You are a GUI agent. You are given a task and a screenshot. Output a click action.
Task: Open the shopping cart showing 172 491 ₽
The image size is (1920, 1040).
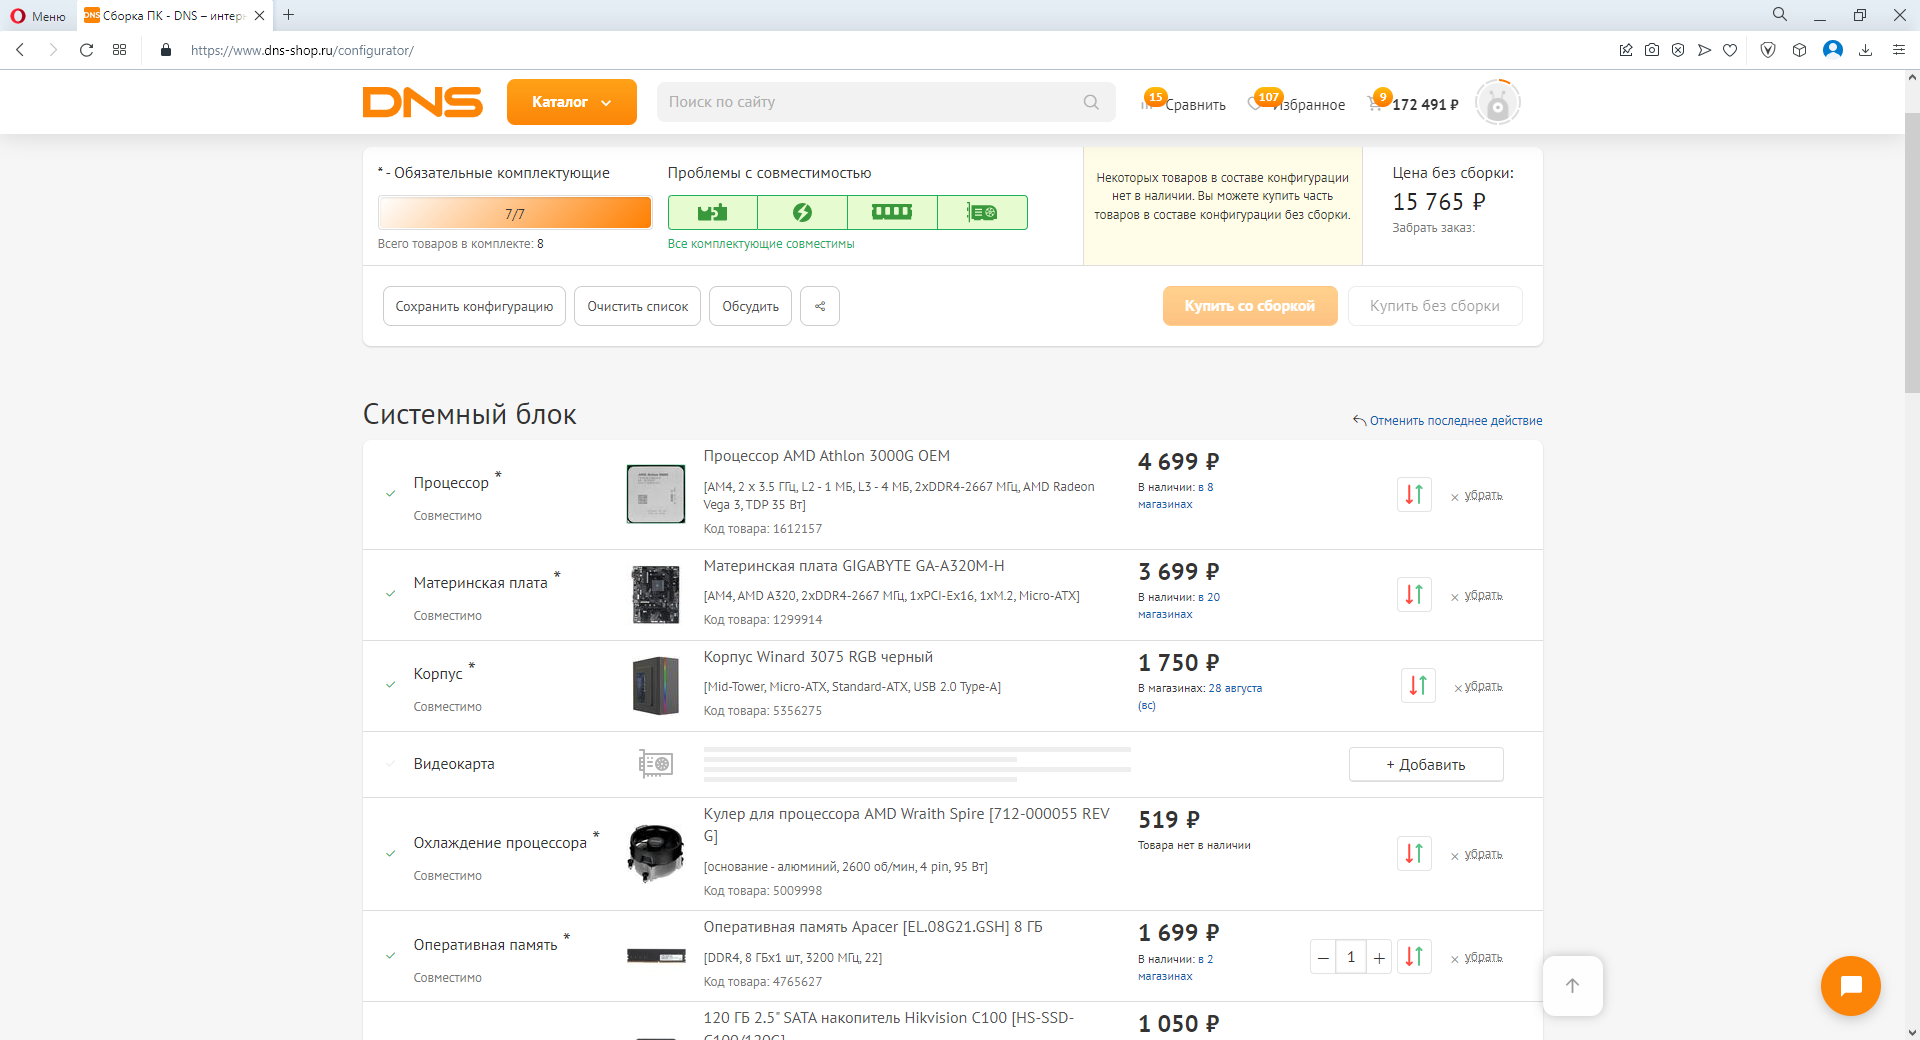click(x=1414, y=103)
